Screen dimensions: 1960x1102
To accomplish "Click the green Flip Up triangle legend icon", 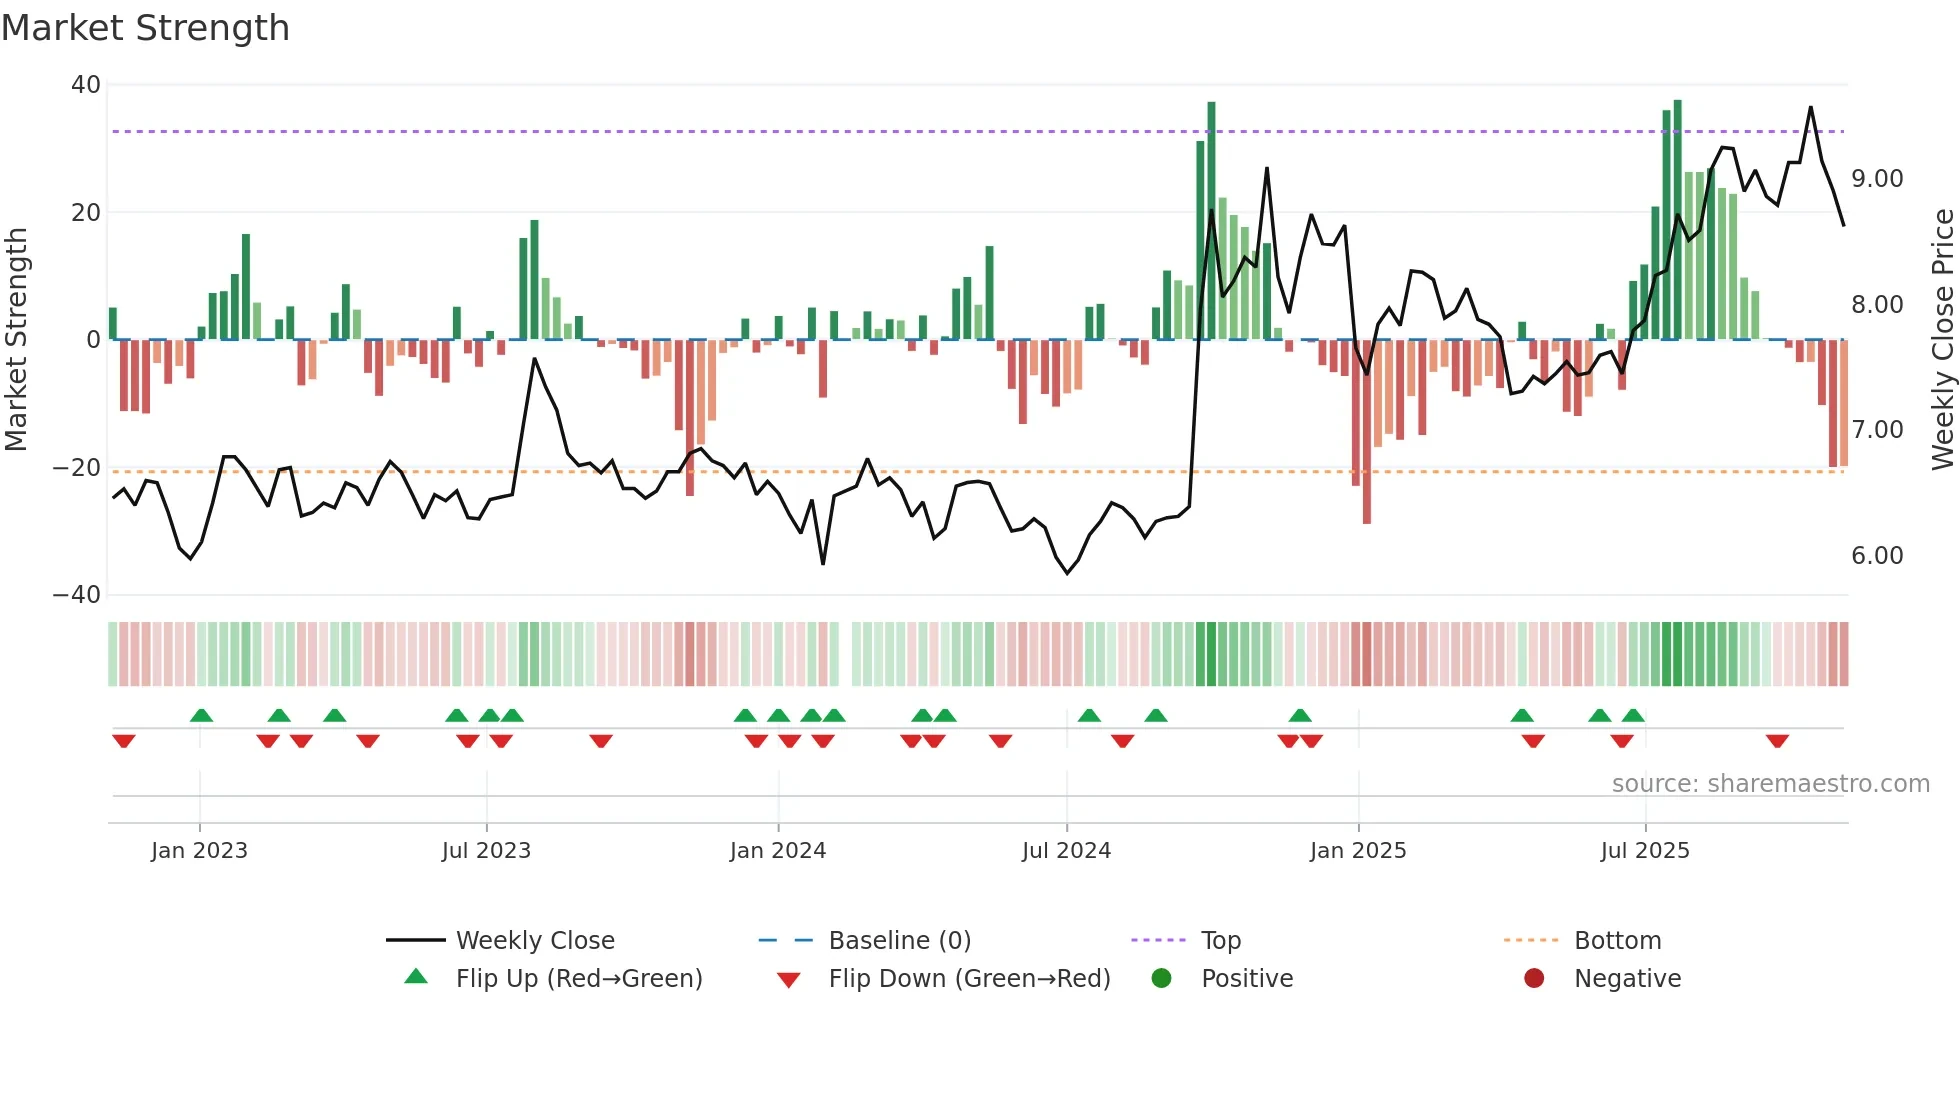I will click(x=416, y=977).
